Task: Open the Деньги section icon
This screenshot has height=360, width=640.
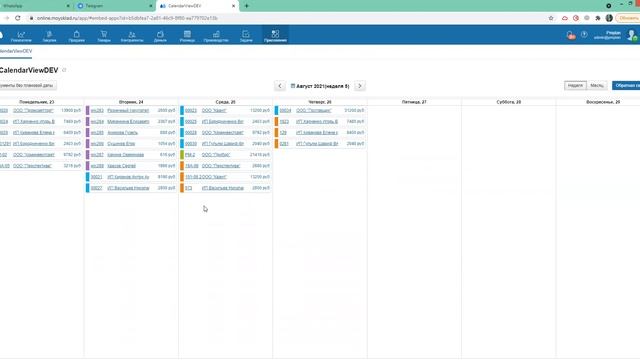Action: click(160, 36)
